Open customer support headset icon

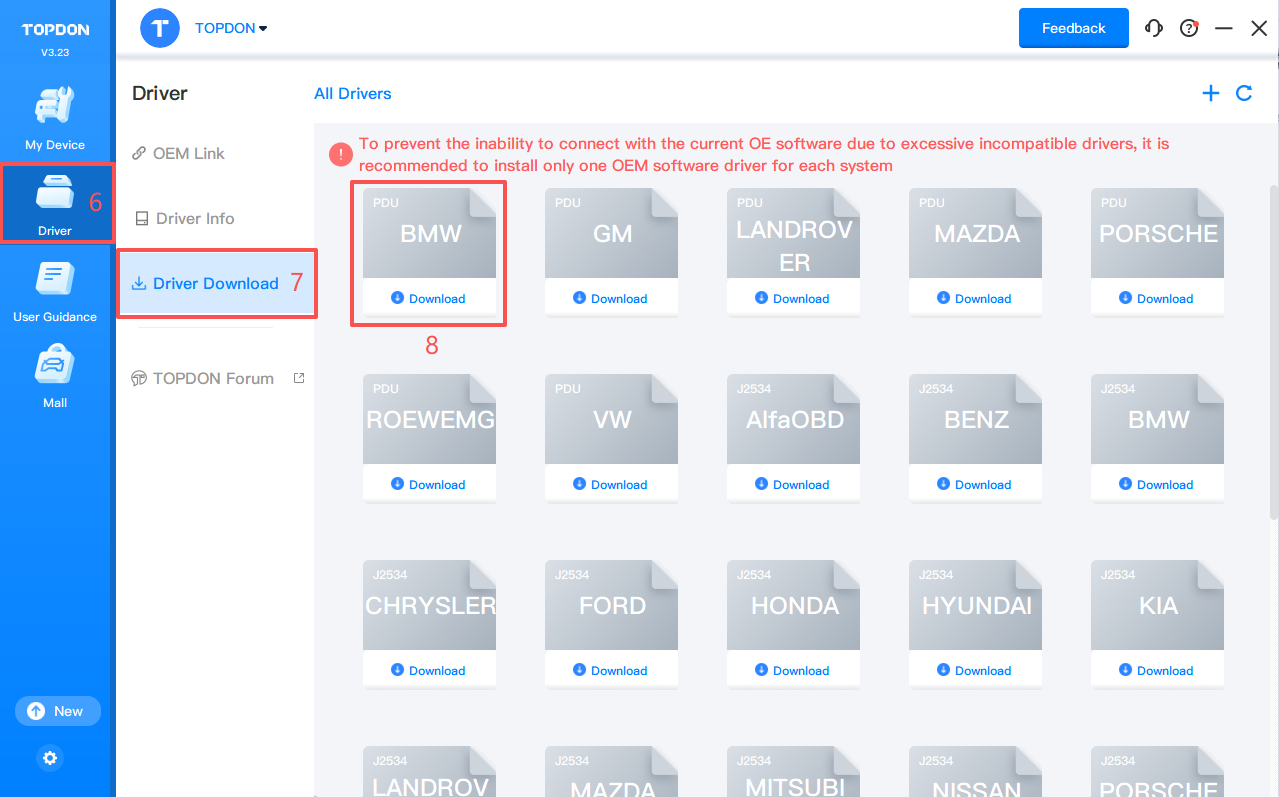tap(1154, 28)
